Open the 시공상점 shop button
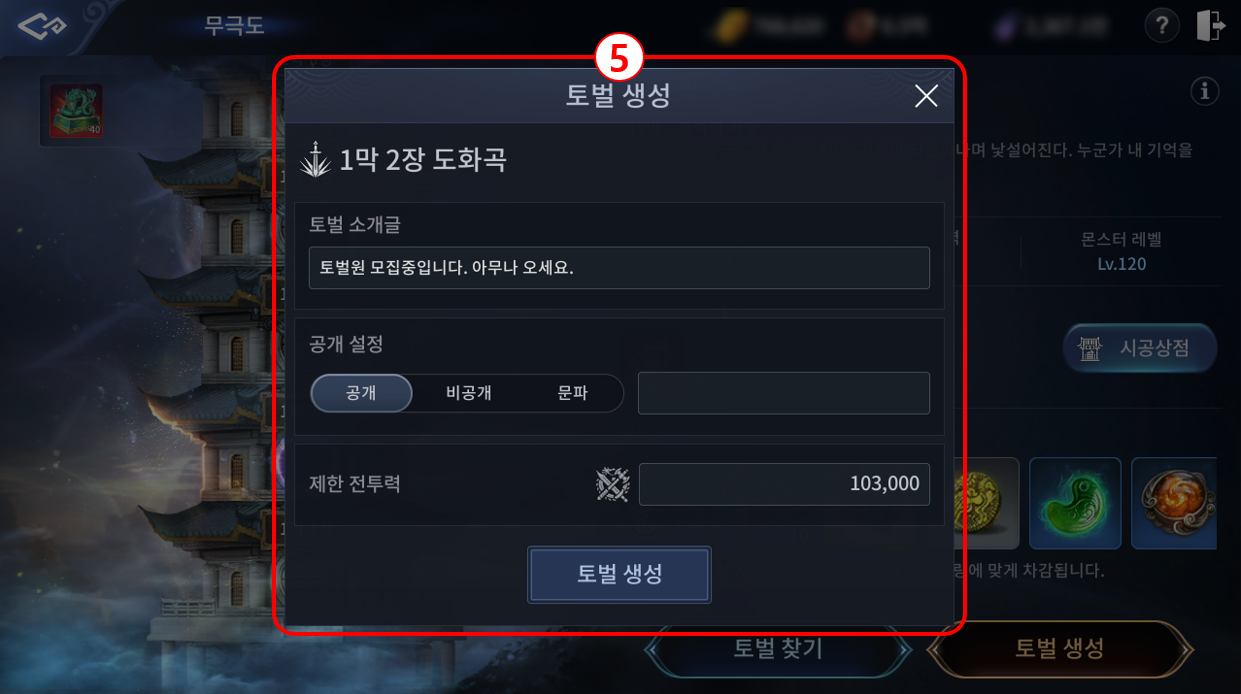Screen dimensions: 1241x694 (x=1140, y=348)
